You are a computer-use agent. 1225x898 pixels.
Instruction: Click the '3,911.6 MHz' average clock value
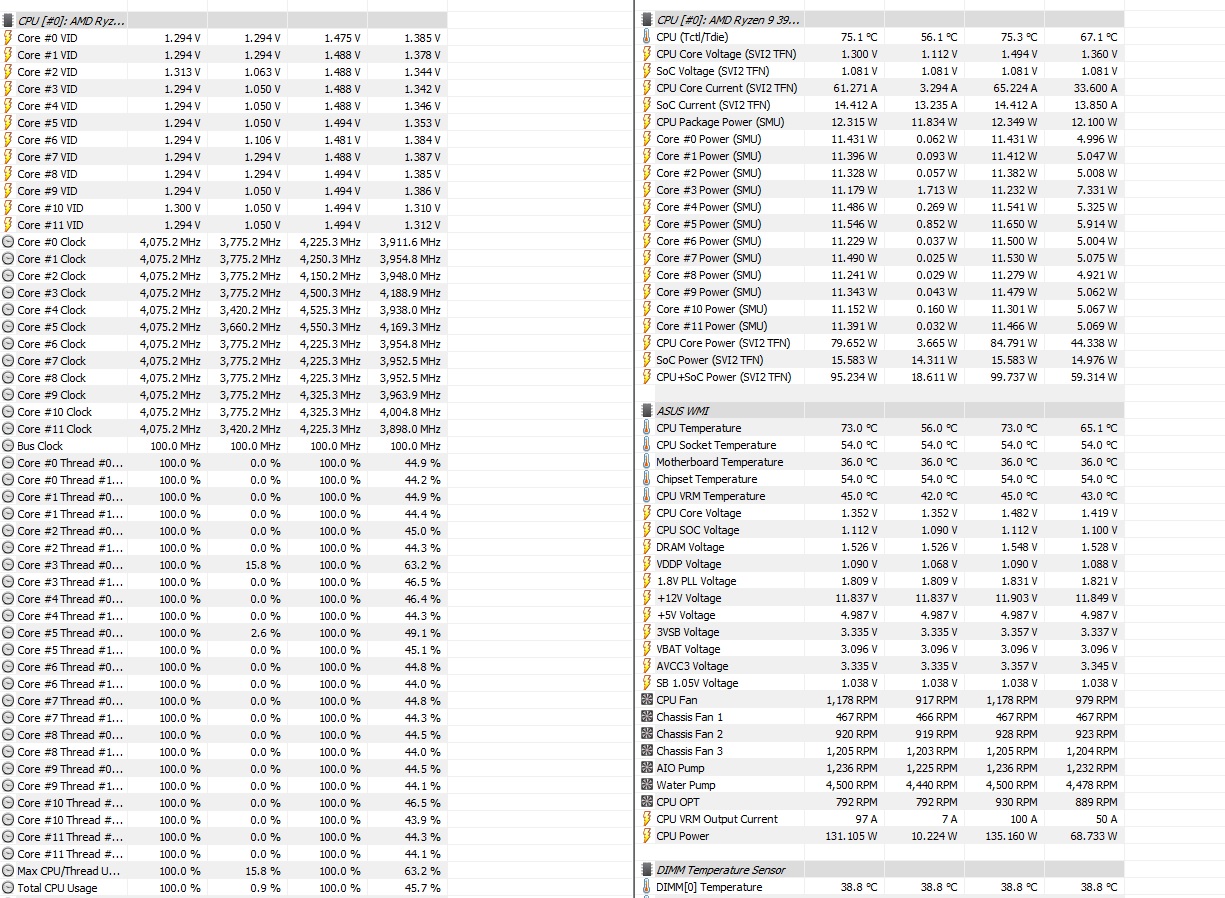click(410, 241)
